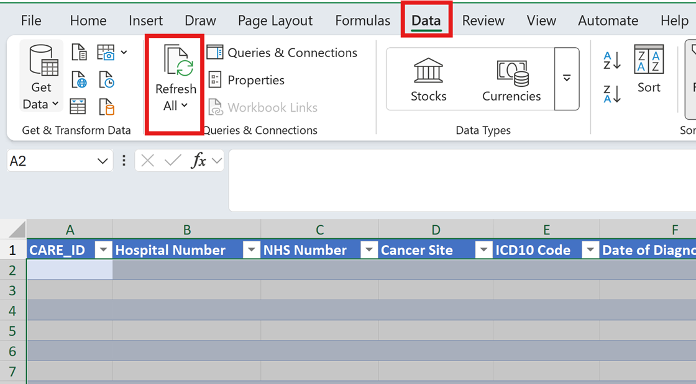Click the Queries & Connections text button
The image size is (696, 384).
292,52
